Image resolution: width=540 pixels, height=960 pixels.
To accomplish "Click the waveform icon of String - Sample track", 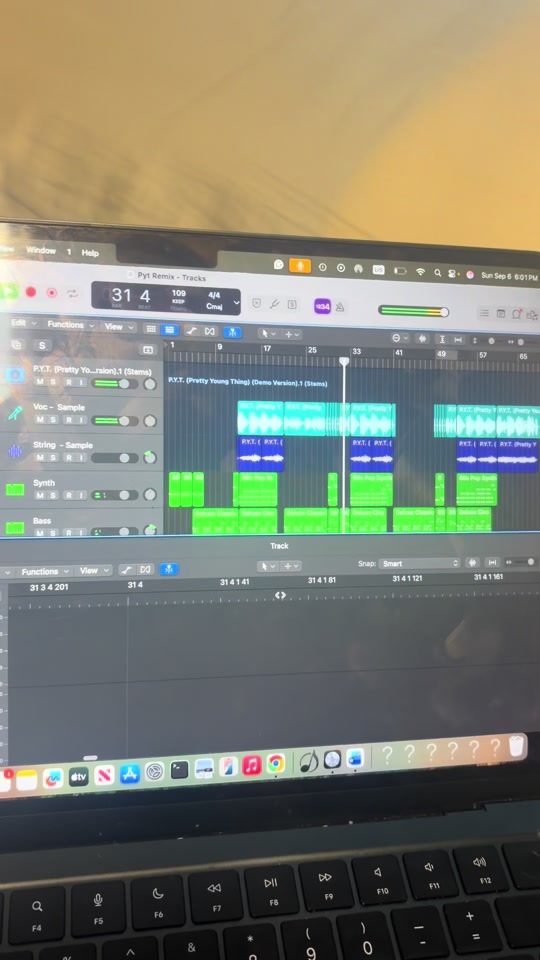I will (x=15, y=452).
